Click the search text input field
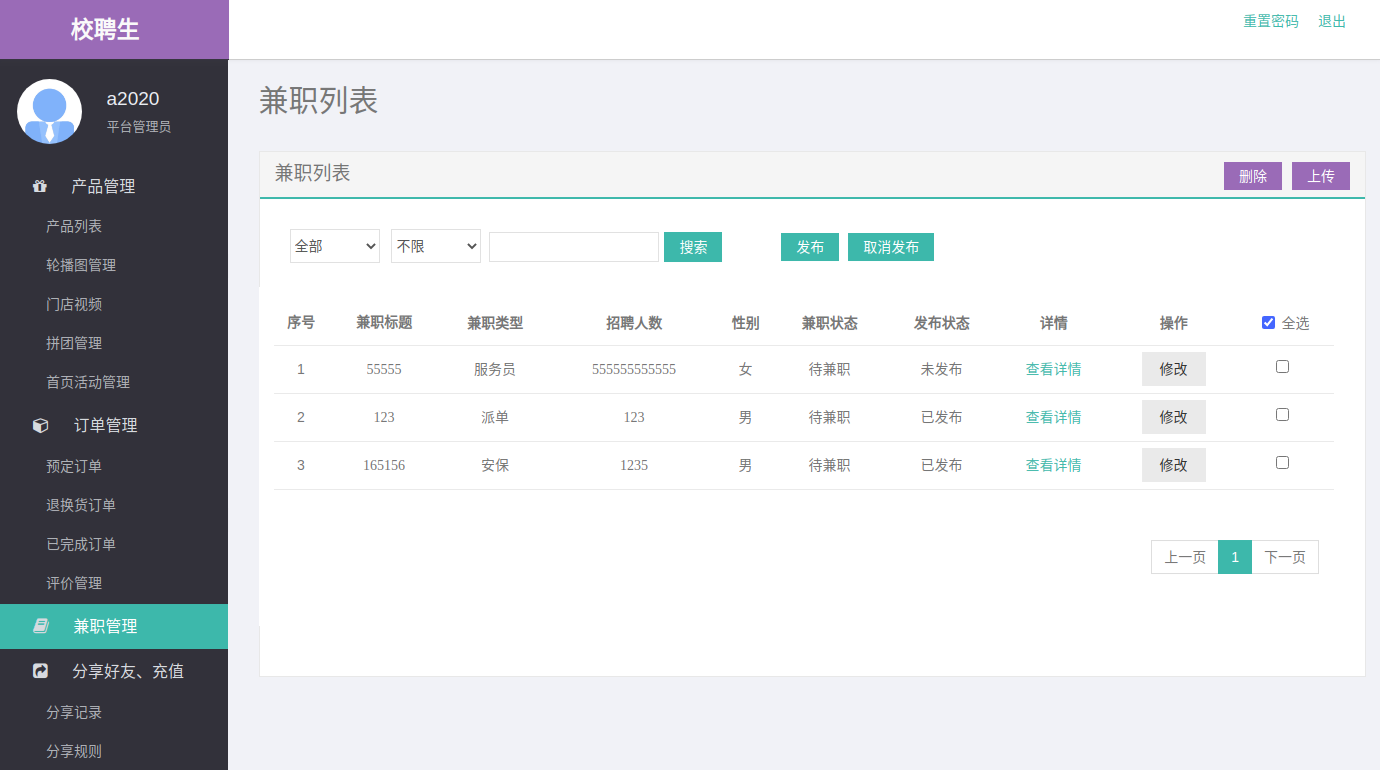The image size is (1380, 770). [574, 247]
